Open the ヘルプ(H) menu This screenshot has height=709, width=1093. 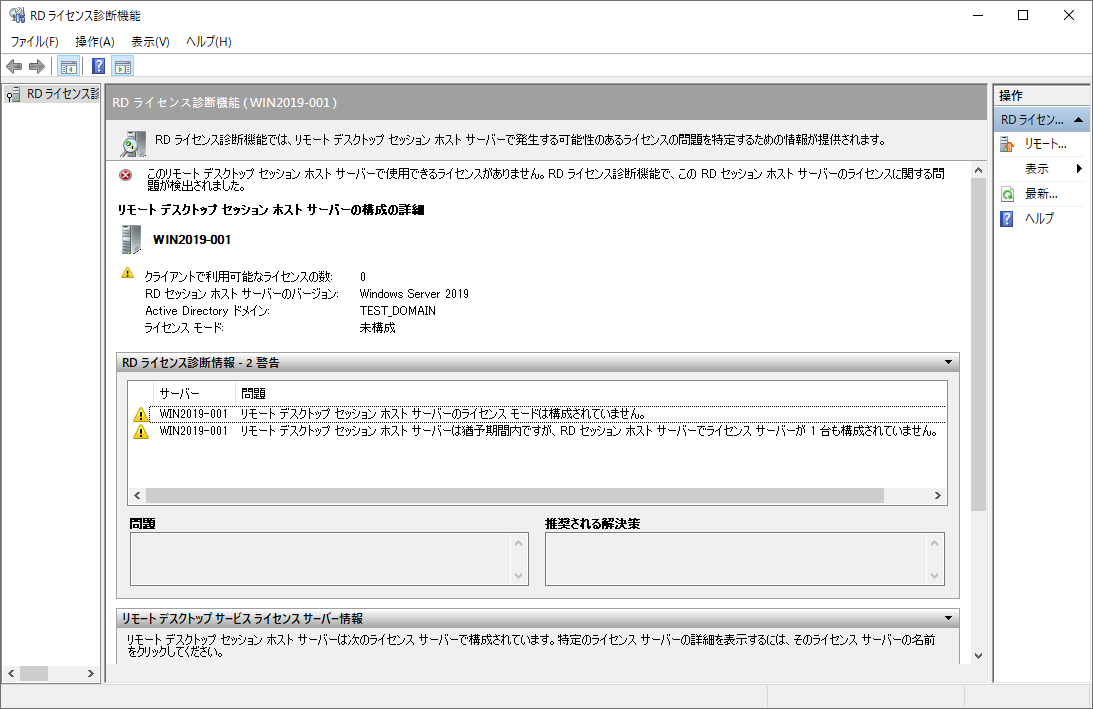tap(208, 42)
